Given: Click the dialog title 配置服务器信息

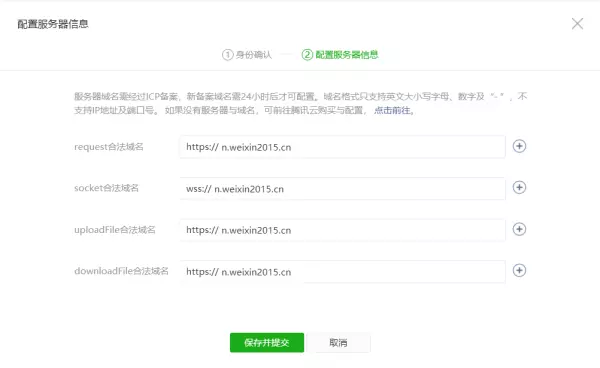Looking at the screenshot, I should (x=53, y=24).
